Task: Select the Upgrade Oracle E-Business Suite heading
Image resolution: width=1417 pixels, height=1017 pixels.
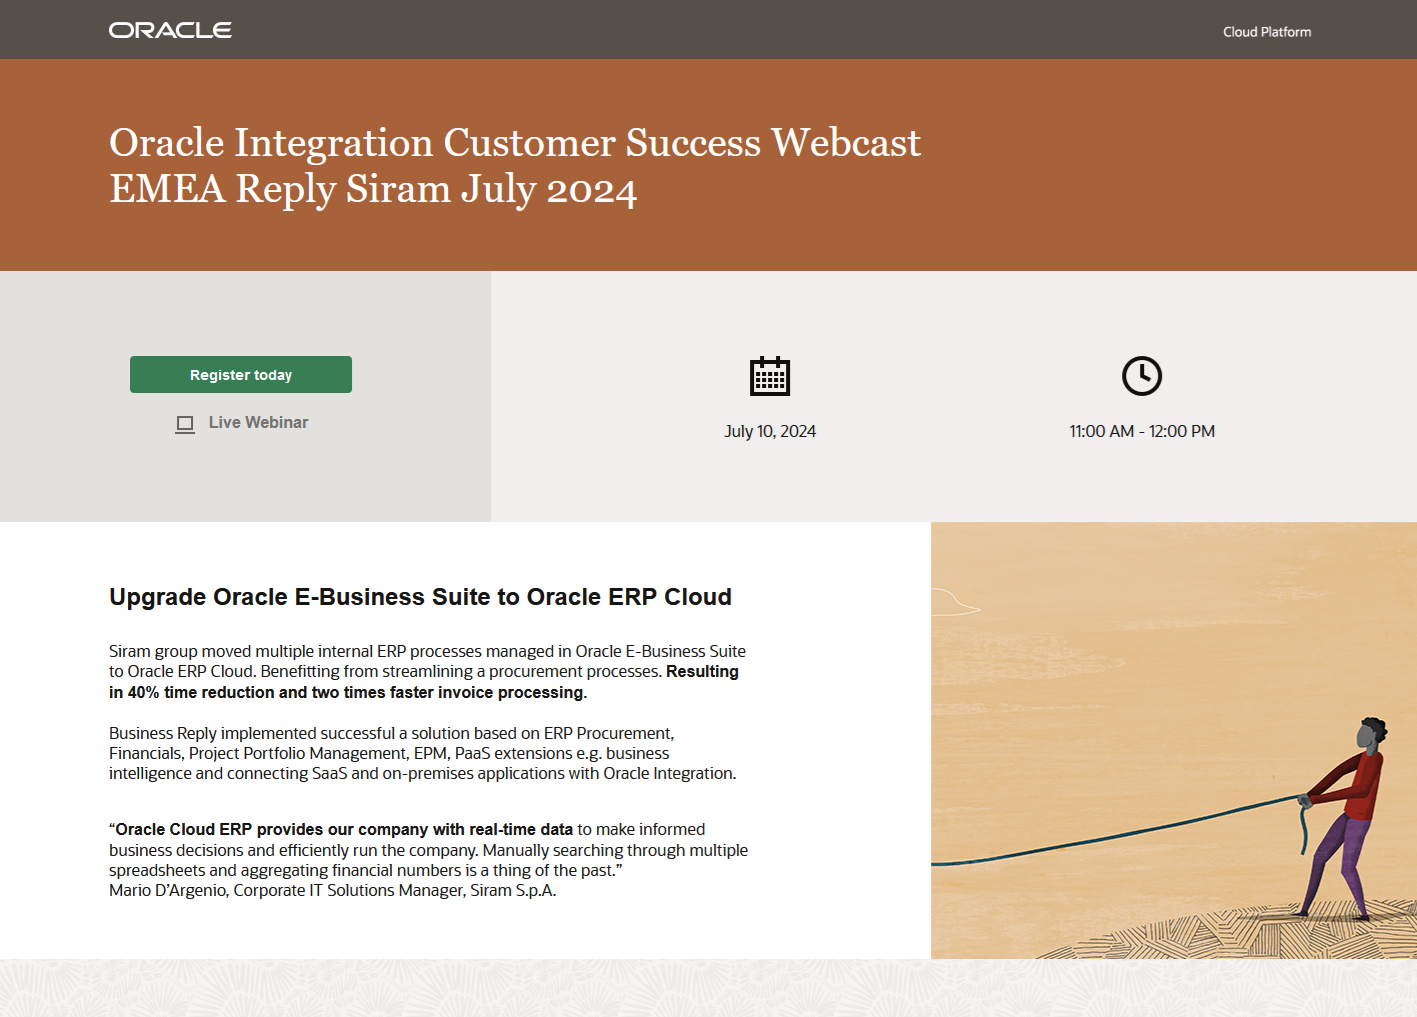Action: pos(420,596)
